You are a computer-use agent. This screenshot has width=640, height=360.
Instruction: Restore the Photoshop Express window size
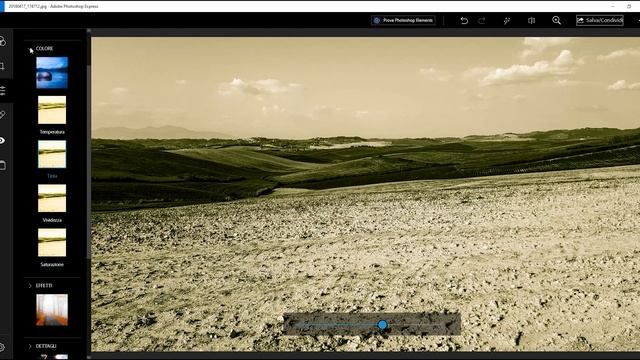(x=629, y=6)
